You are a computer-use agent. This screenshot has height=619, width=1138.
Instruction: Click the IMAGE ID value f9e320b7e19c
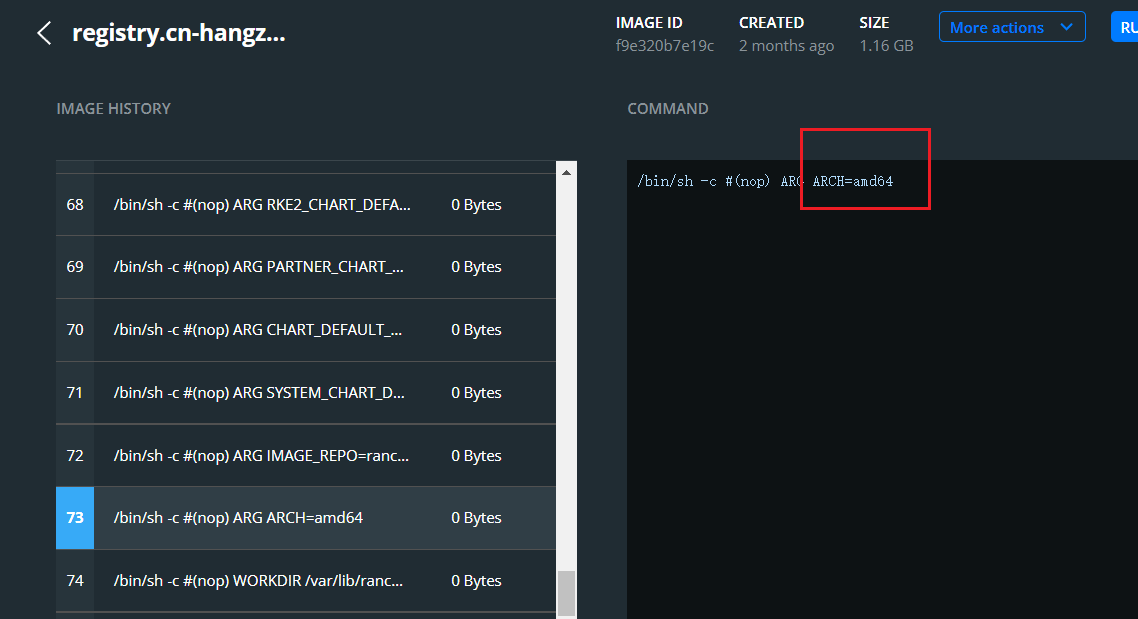[665, 45]
